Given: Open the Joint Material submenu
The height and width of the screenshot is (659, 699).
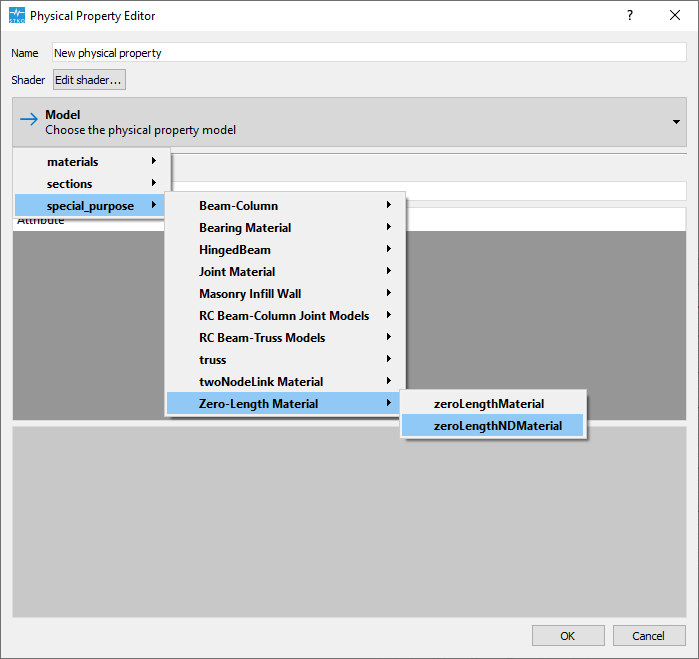Looking at the screenshot, I should [x=285, y=272].
